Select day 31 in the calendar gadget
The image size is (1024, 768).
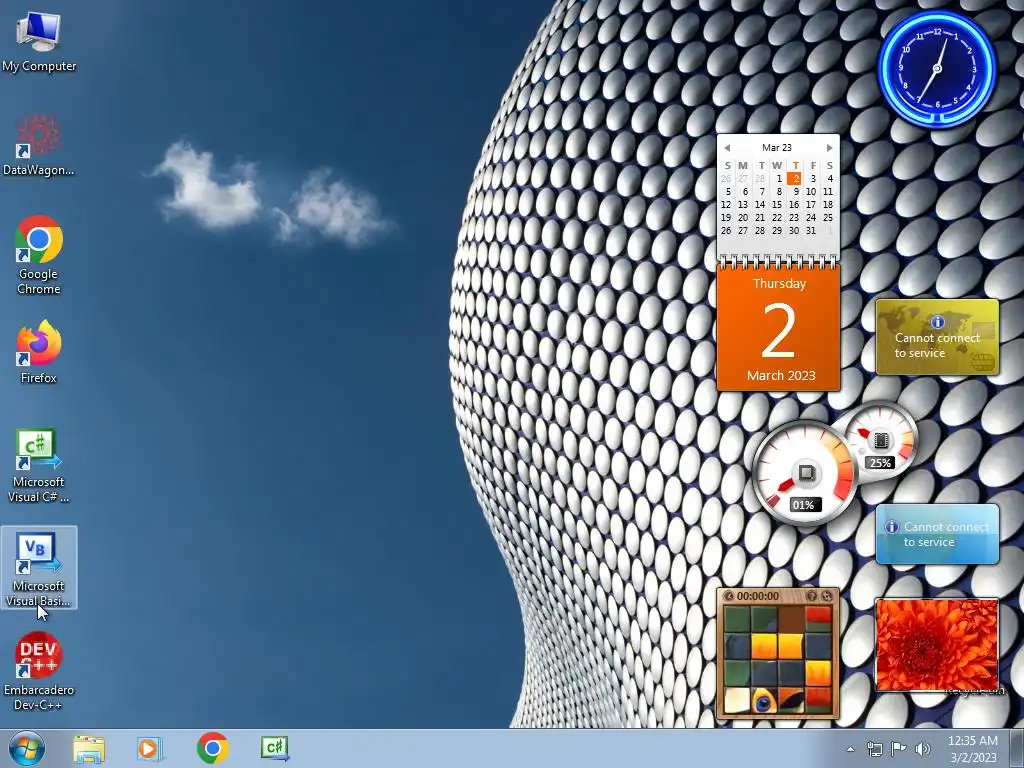click(810, 231)
